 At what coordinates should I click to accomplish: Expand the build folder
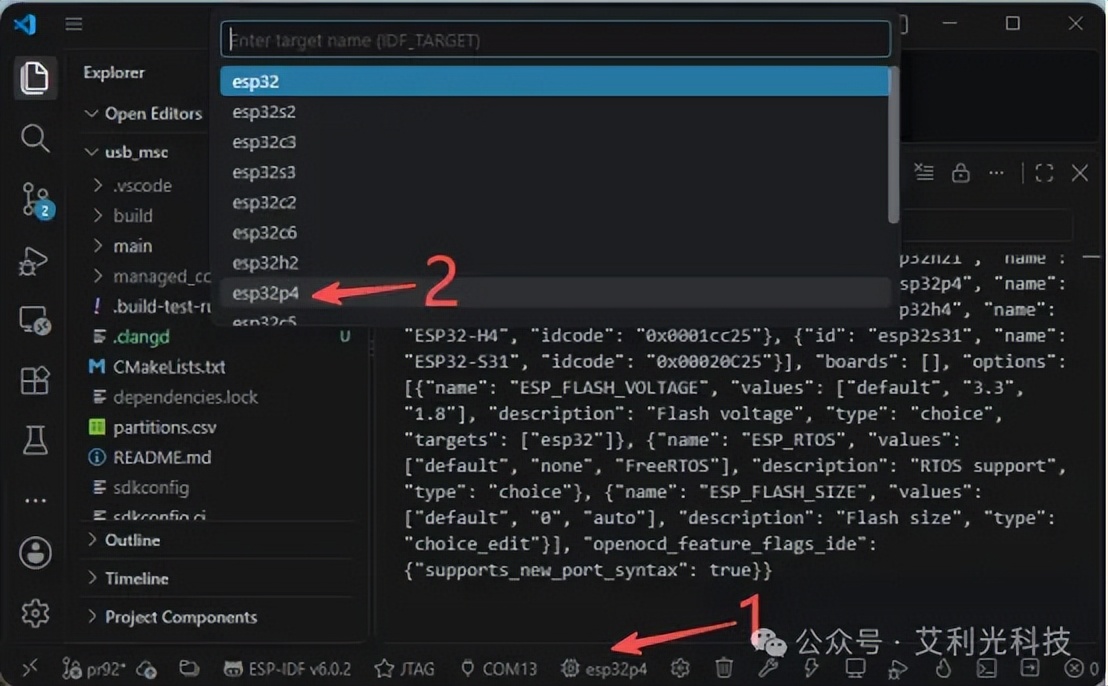[123, 215]
